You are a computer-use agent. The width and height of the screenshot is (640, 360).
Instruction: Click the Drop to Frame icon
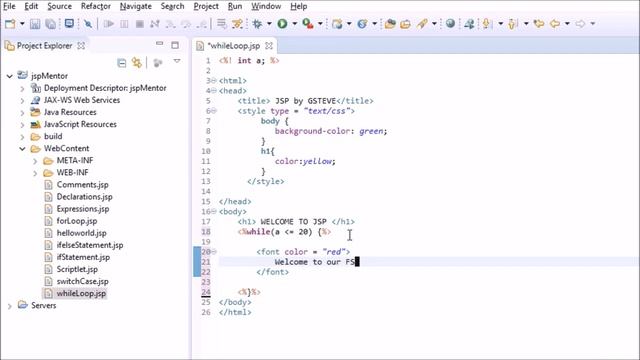(x=222, y=24)
